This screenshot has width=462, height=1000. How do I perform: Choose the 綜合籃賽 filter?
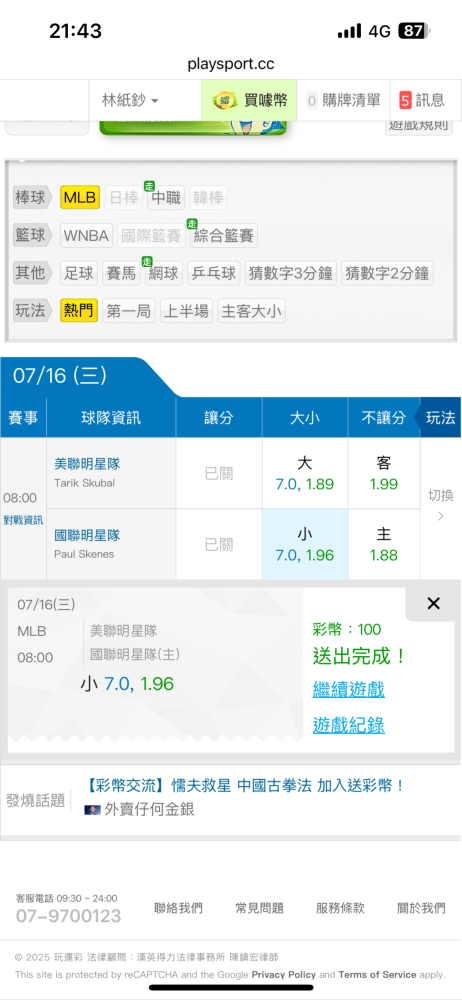pos(223,236)
